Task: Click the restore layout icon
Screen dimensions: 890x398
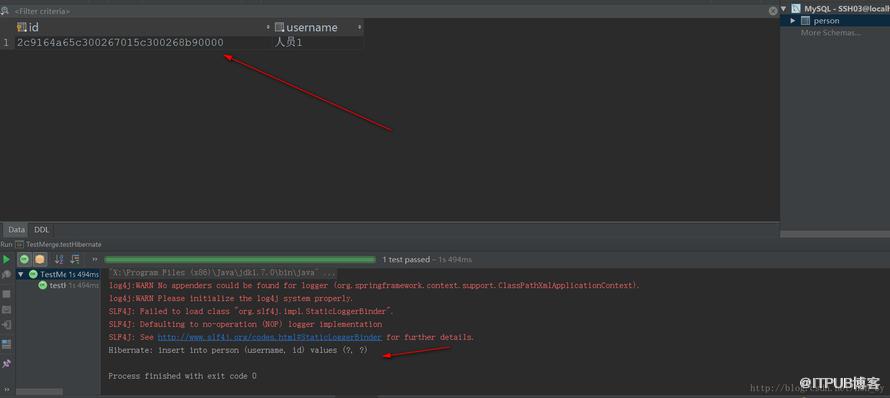Action: 6,345
